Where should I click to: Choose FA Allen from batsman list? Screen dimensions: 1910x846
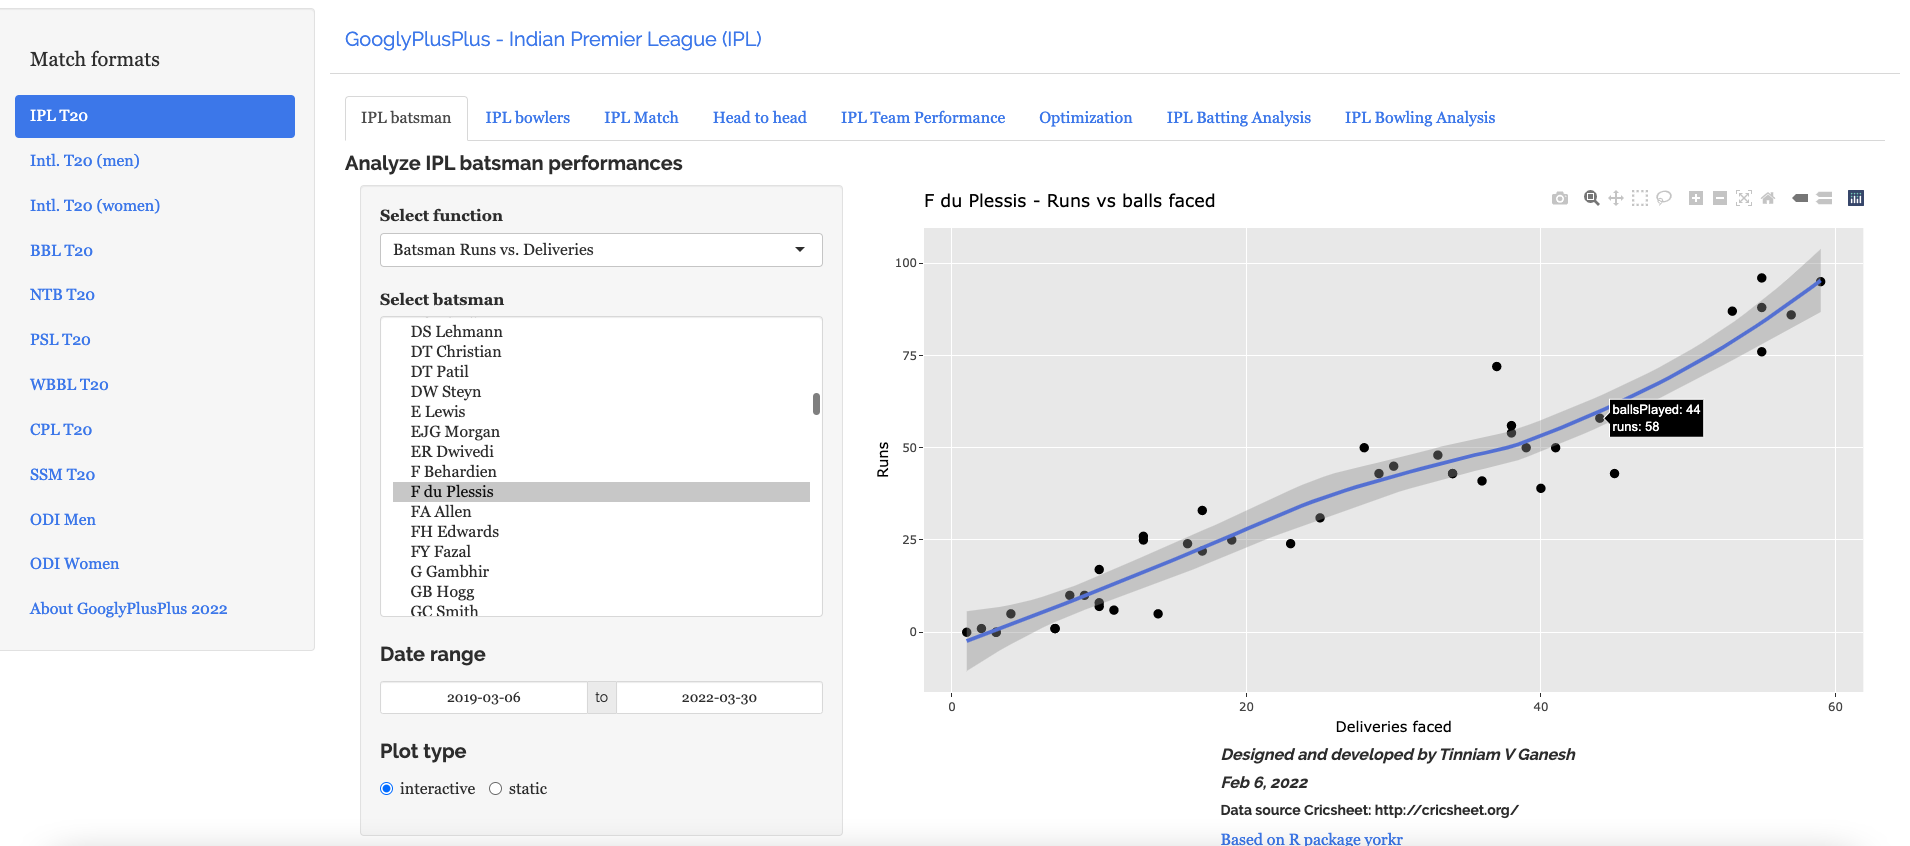(441, 511)
